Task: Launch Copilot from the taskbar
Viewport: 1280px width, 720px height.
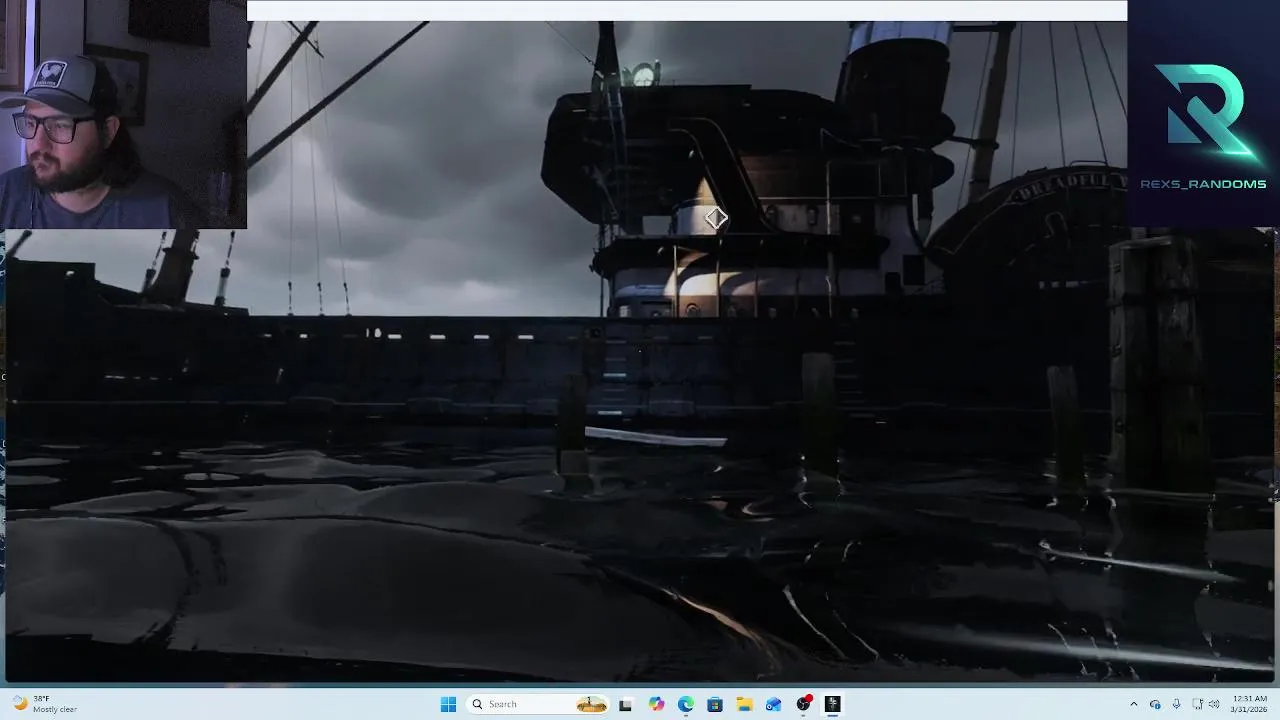Action: (x=656, y=704)
